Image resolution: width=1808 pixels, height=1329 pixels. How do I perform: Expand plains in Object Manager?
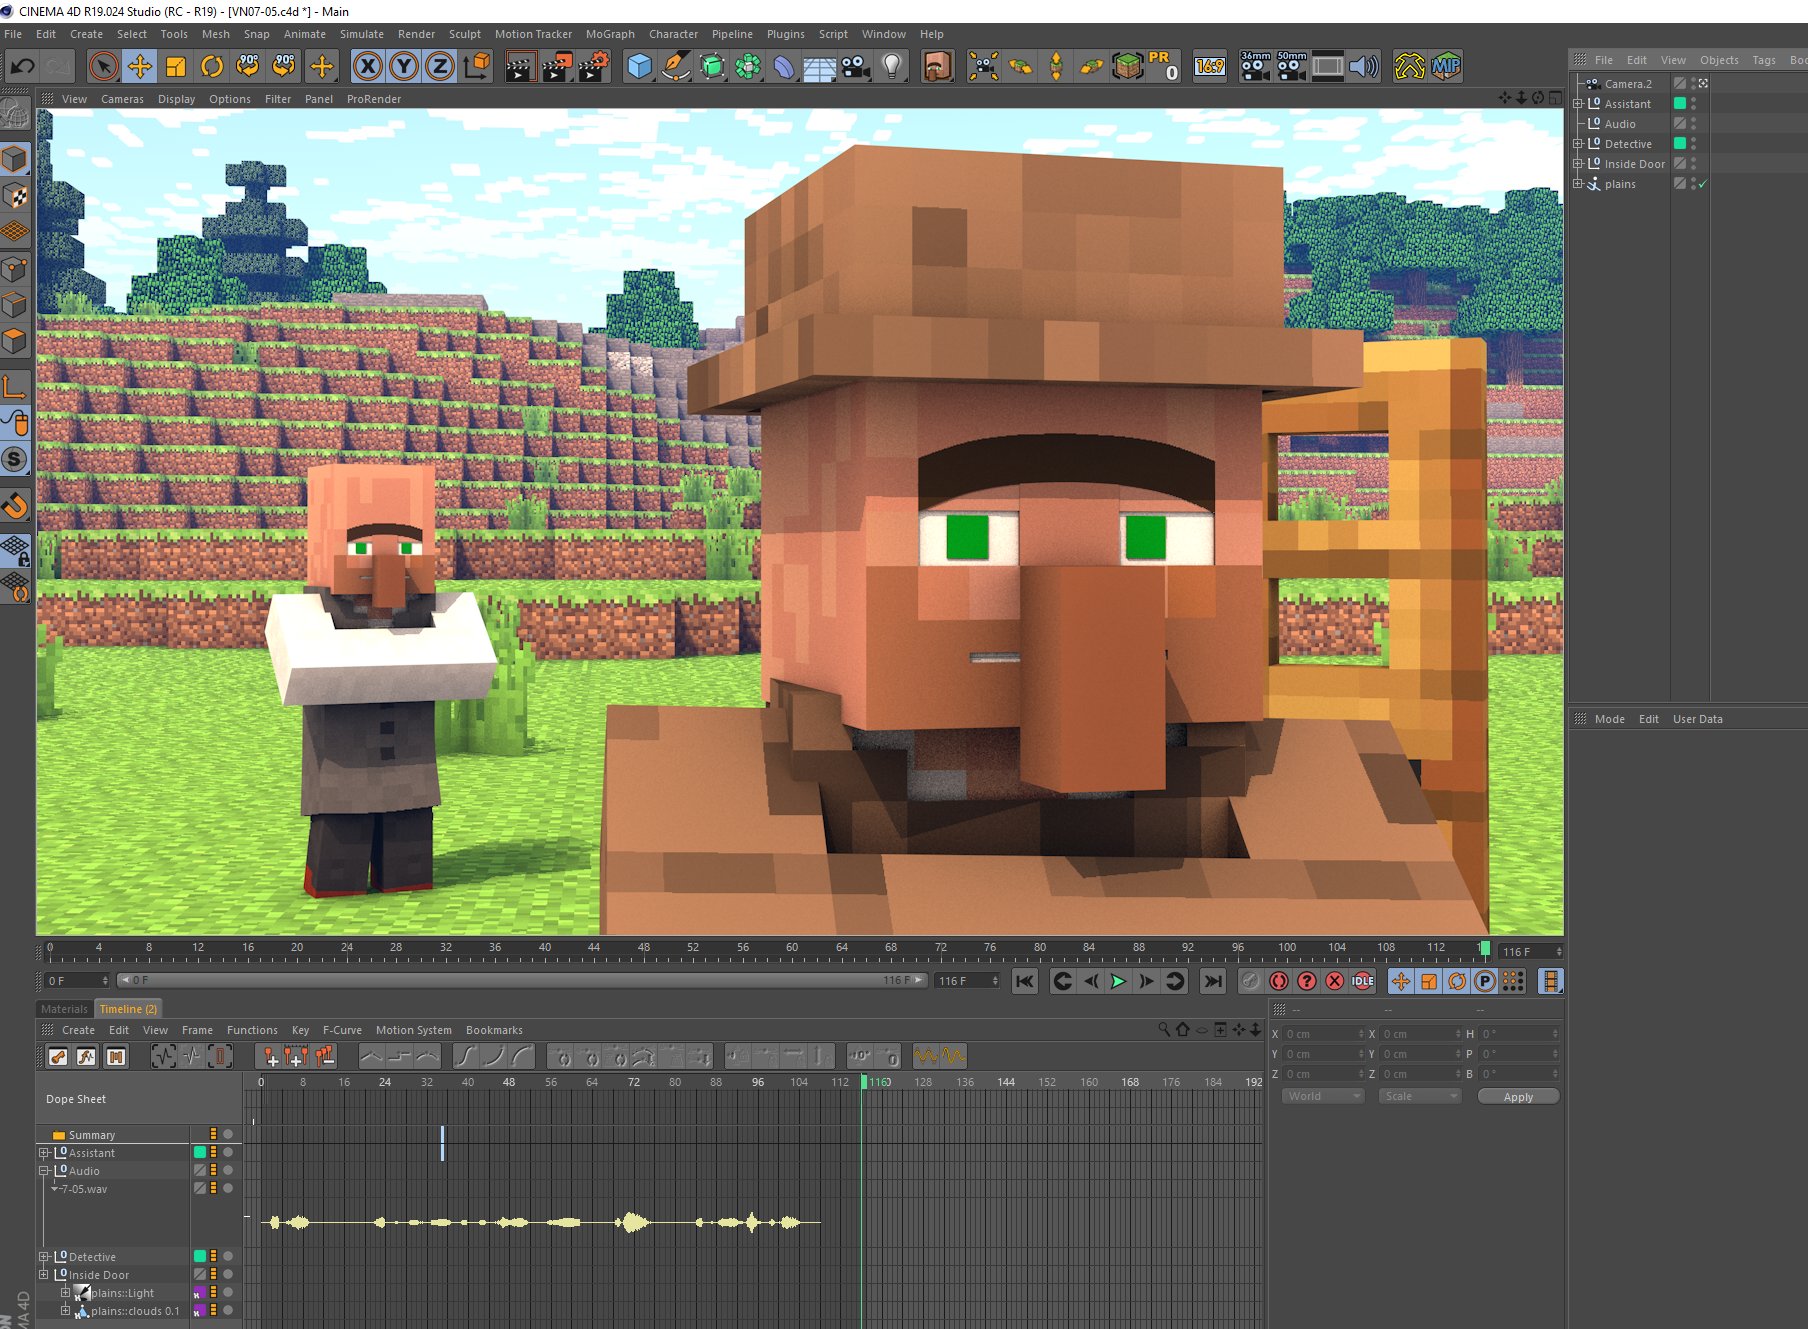[1578, 184]
